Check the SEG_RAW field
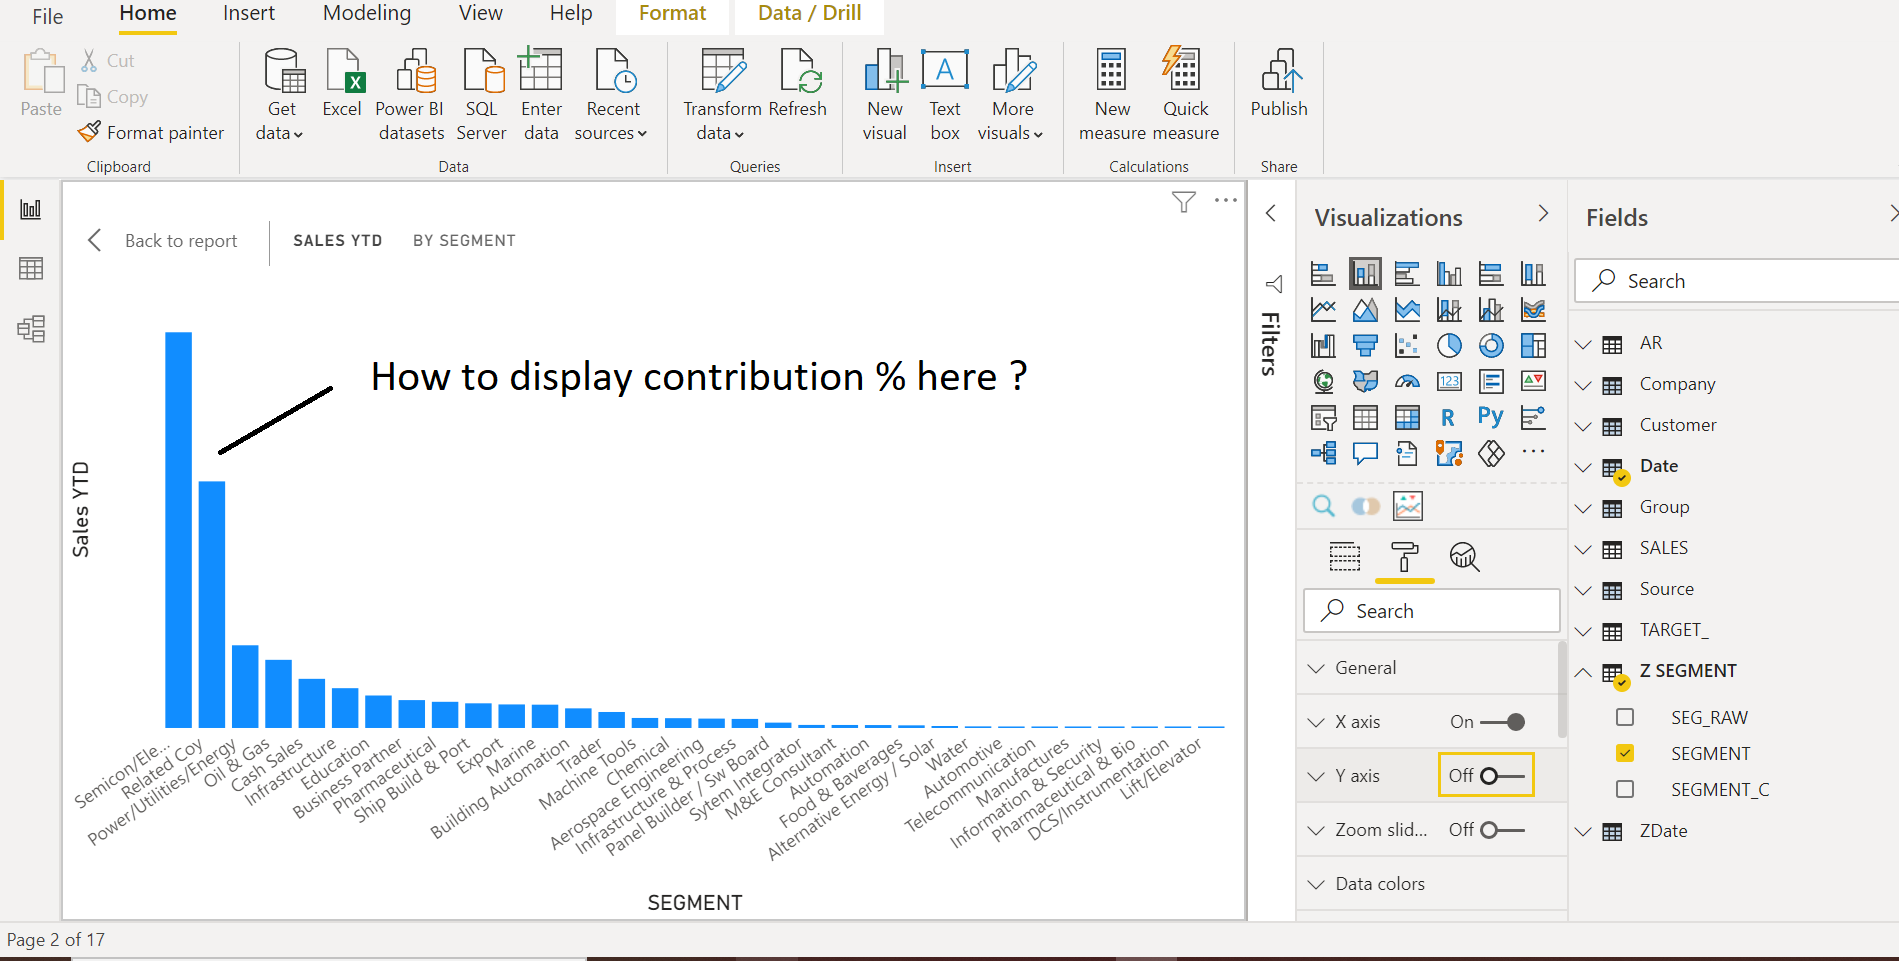Viewport: 1899px width, 961px height. coord(1625,717)
